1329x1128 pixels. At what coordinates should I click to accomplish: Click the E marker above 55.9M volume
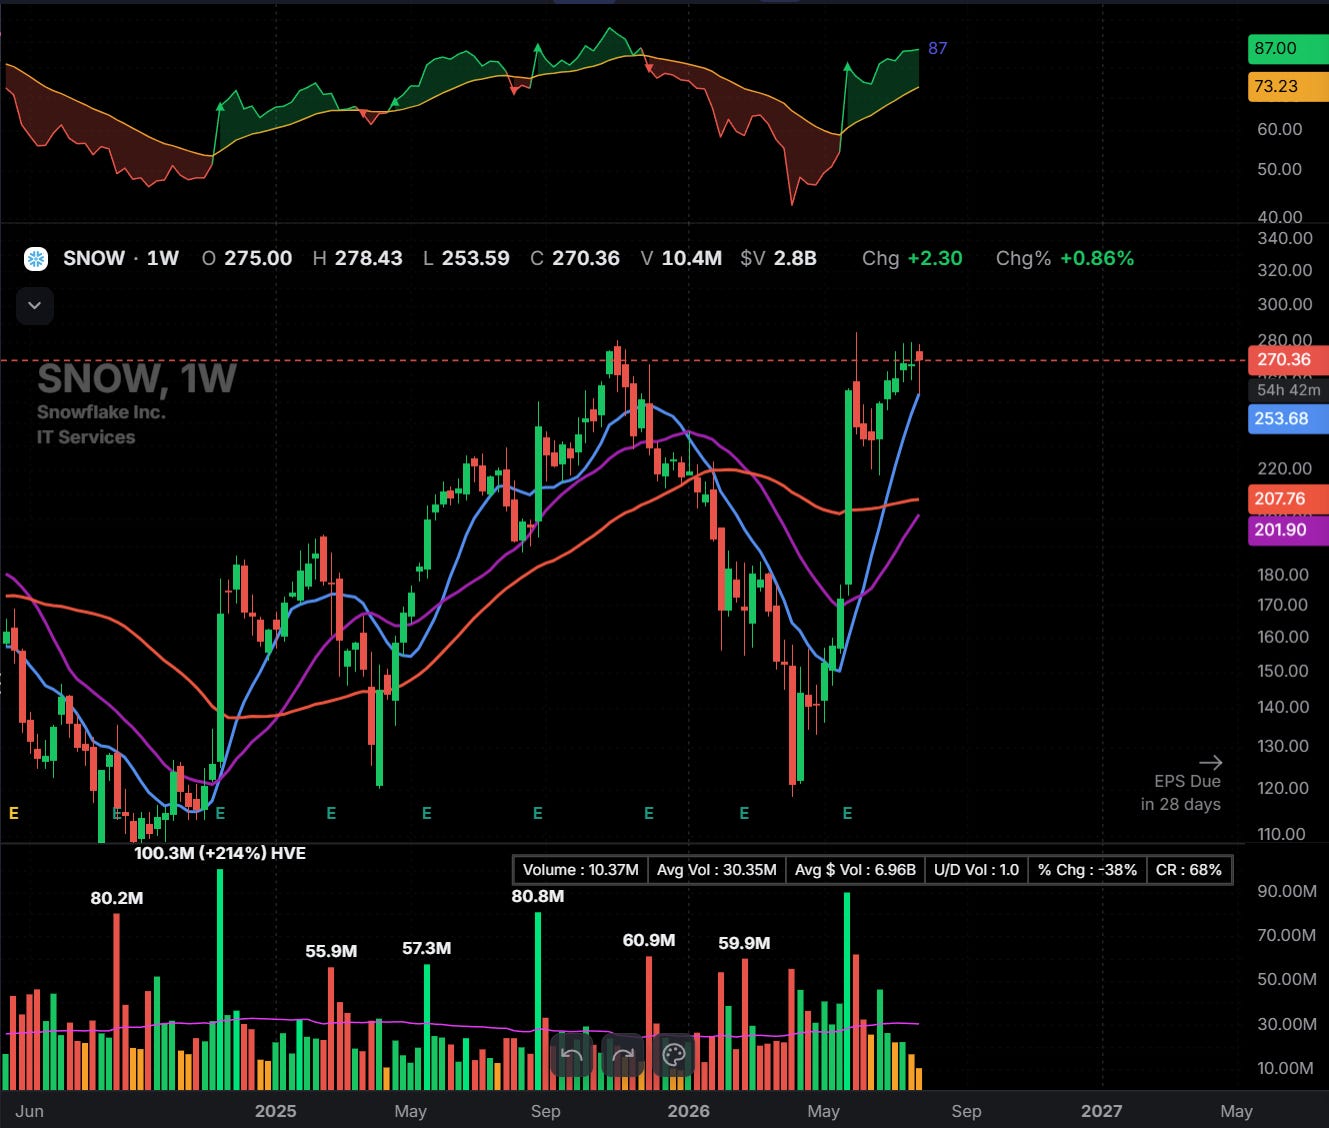pos(331,813)
